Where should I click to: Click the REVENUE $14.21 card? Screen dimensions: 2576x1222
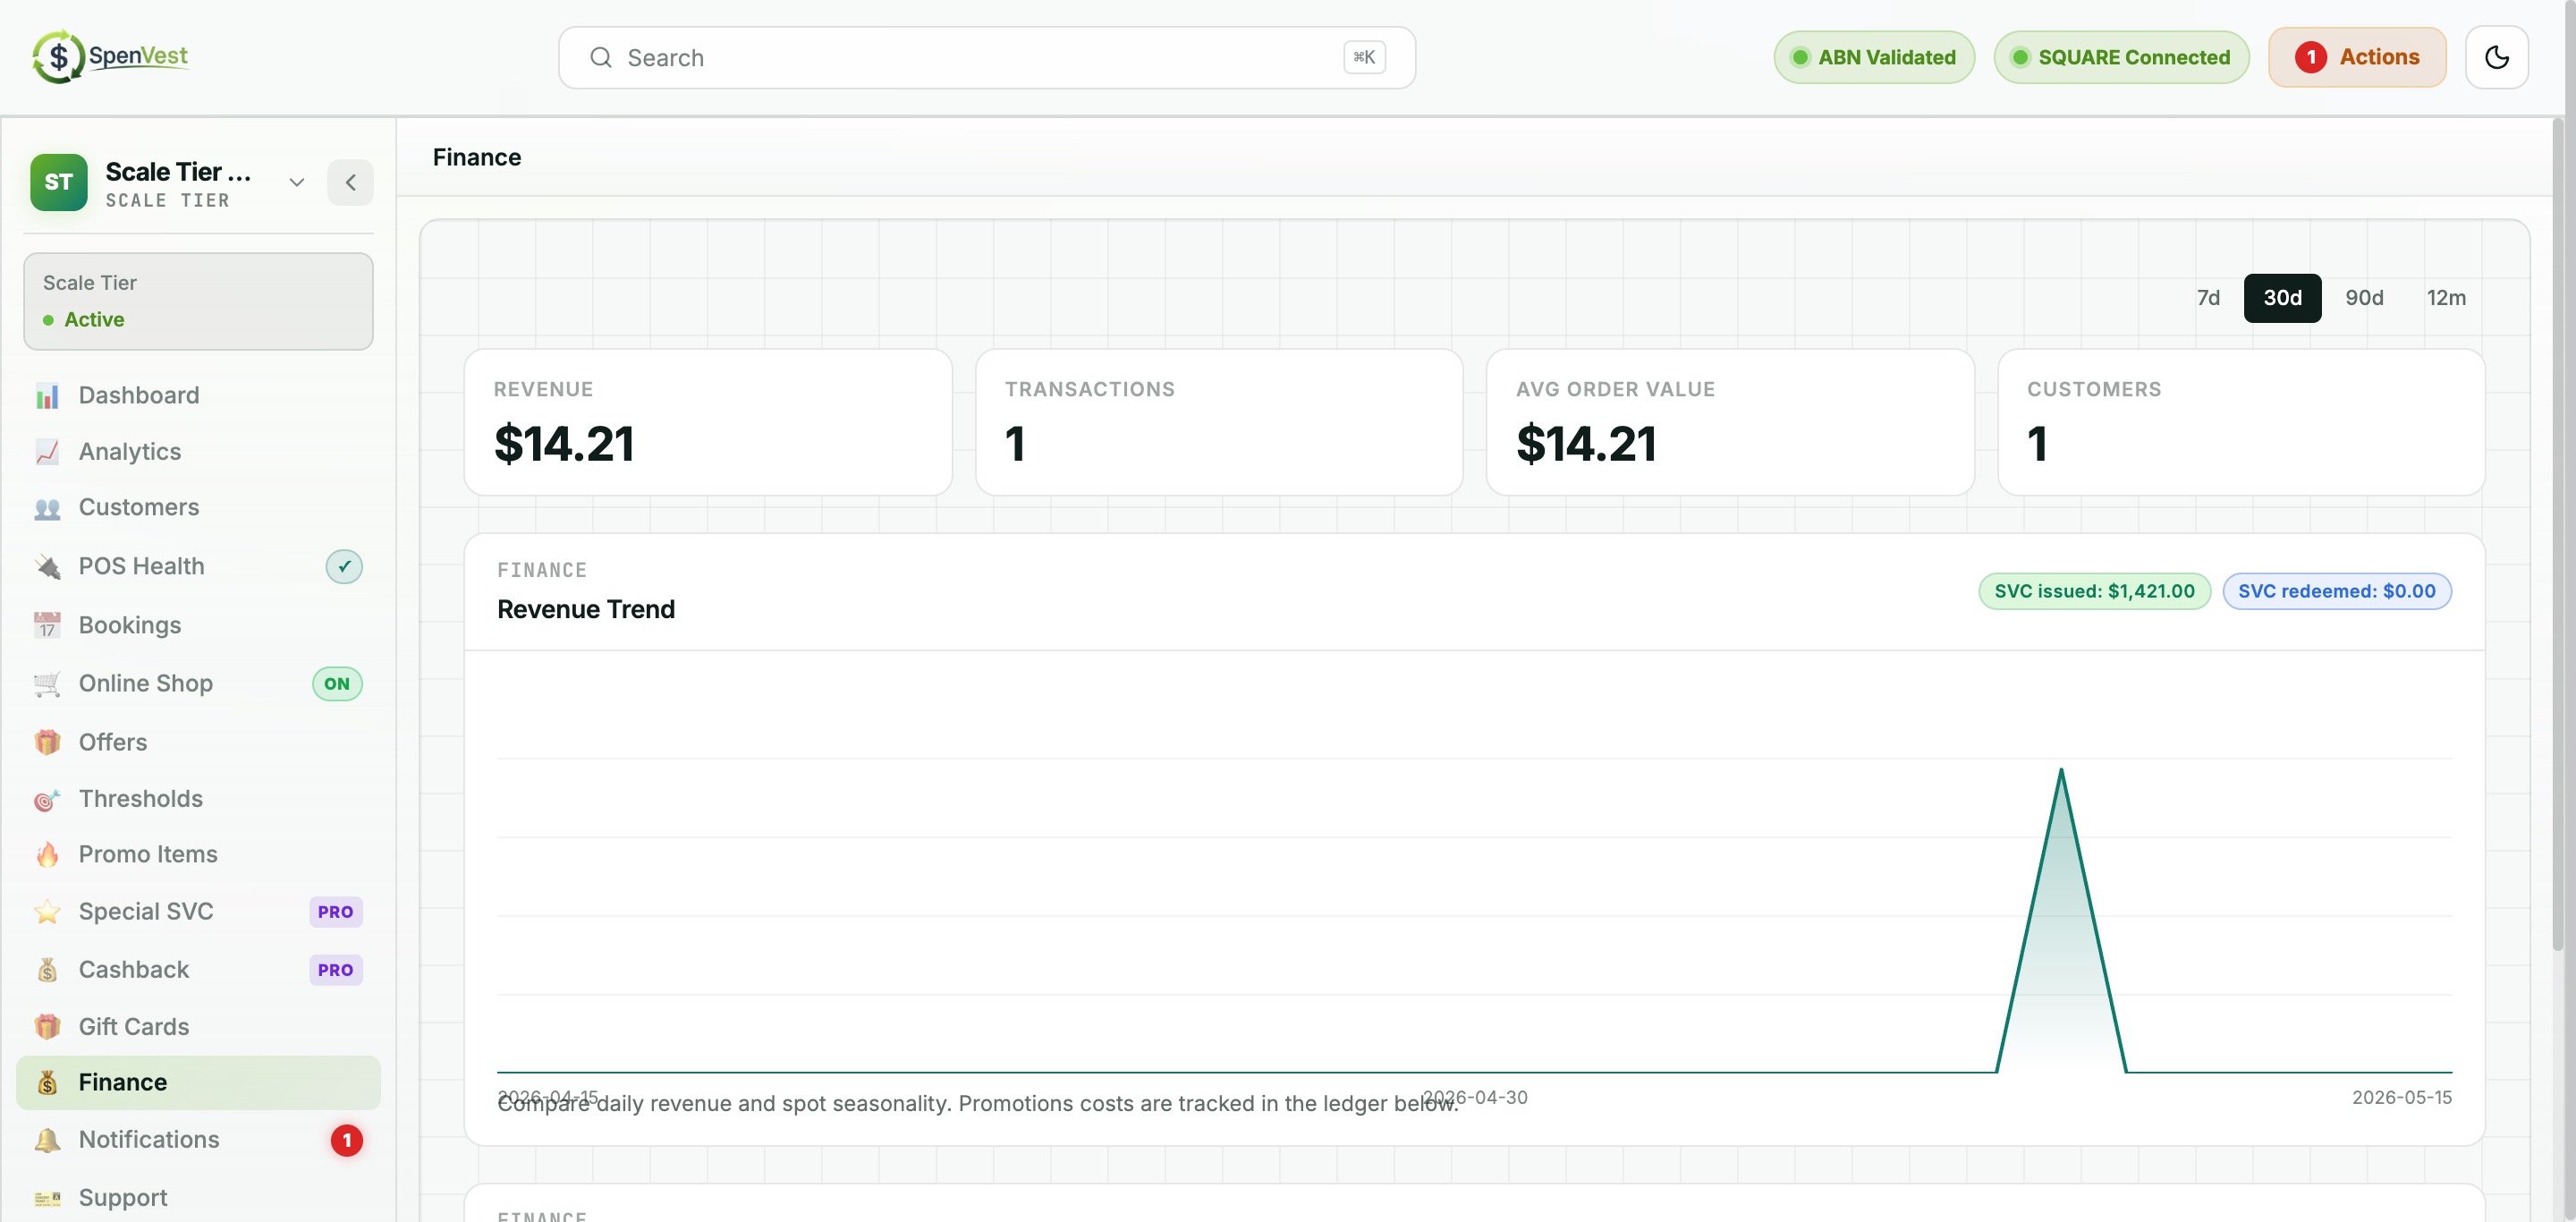click(708, 422)
